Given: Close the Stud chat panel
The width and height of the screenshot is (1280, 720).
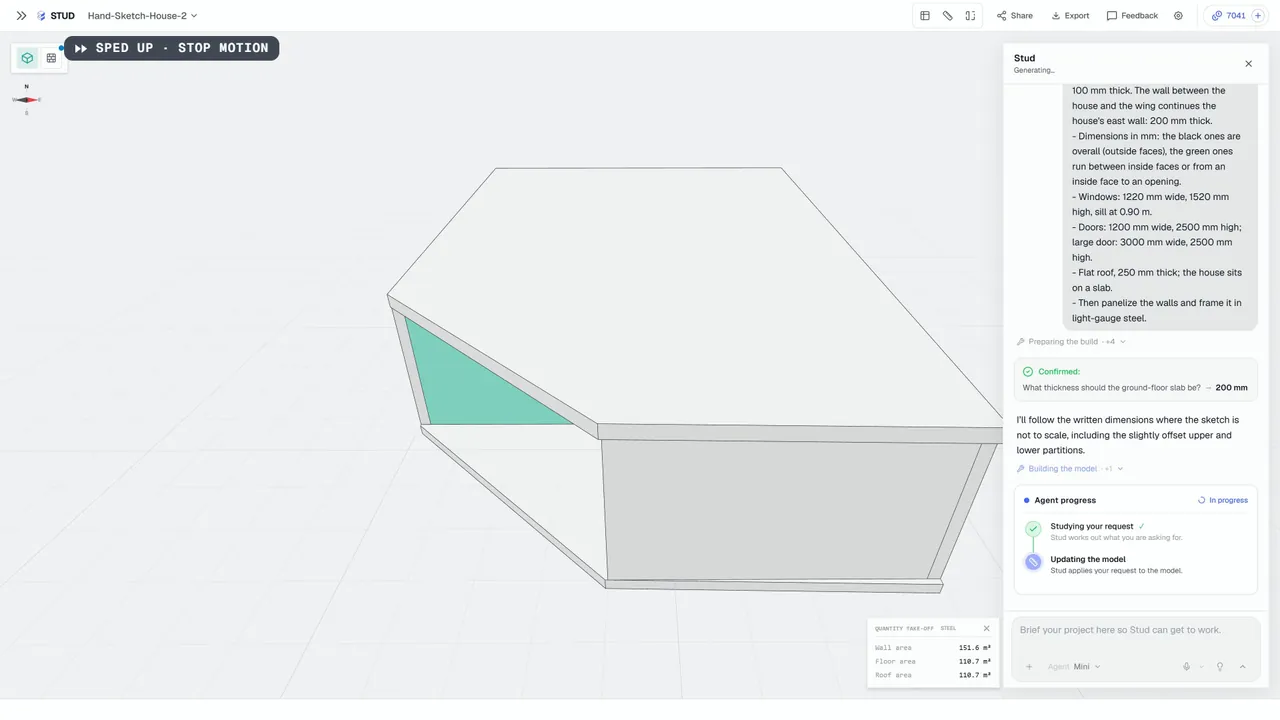Looking at the screenshot, I should click(x=1248, y=63).
